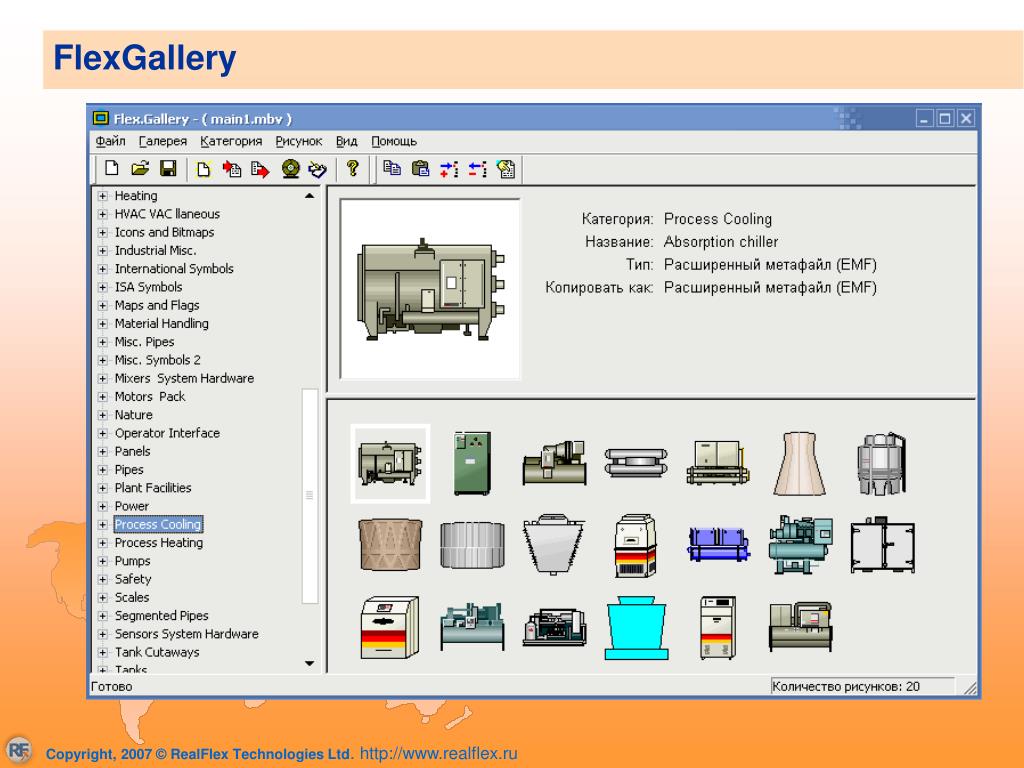The width and height of the screenshot is (1024, 768).
Task: Click the Copy toolbar icon
Action: [392, 168]
